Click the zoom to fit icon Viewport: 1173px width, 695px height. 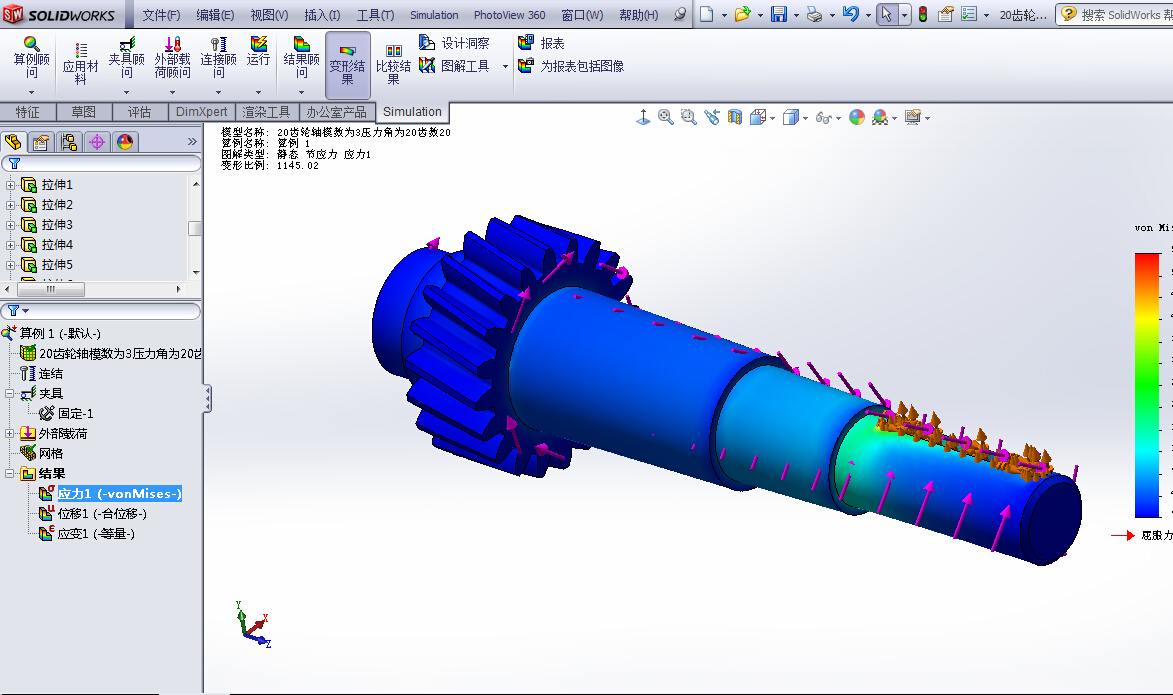click(665, 117)
